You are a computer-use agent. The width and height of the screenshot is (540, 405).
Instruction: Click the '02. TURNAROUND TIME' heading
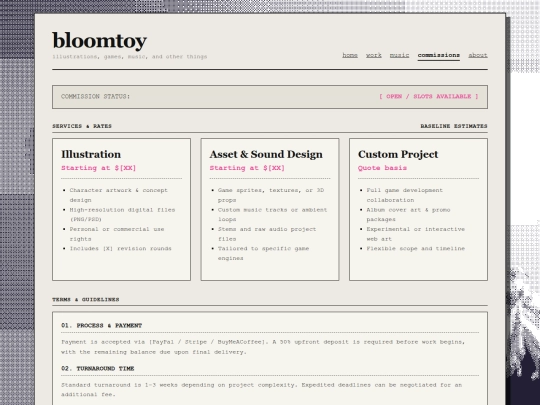coord(98,368)
